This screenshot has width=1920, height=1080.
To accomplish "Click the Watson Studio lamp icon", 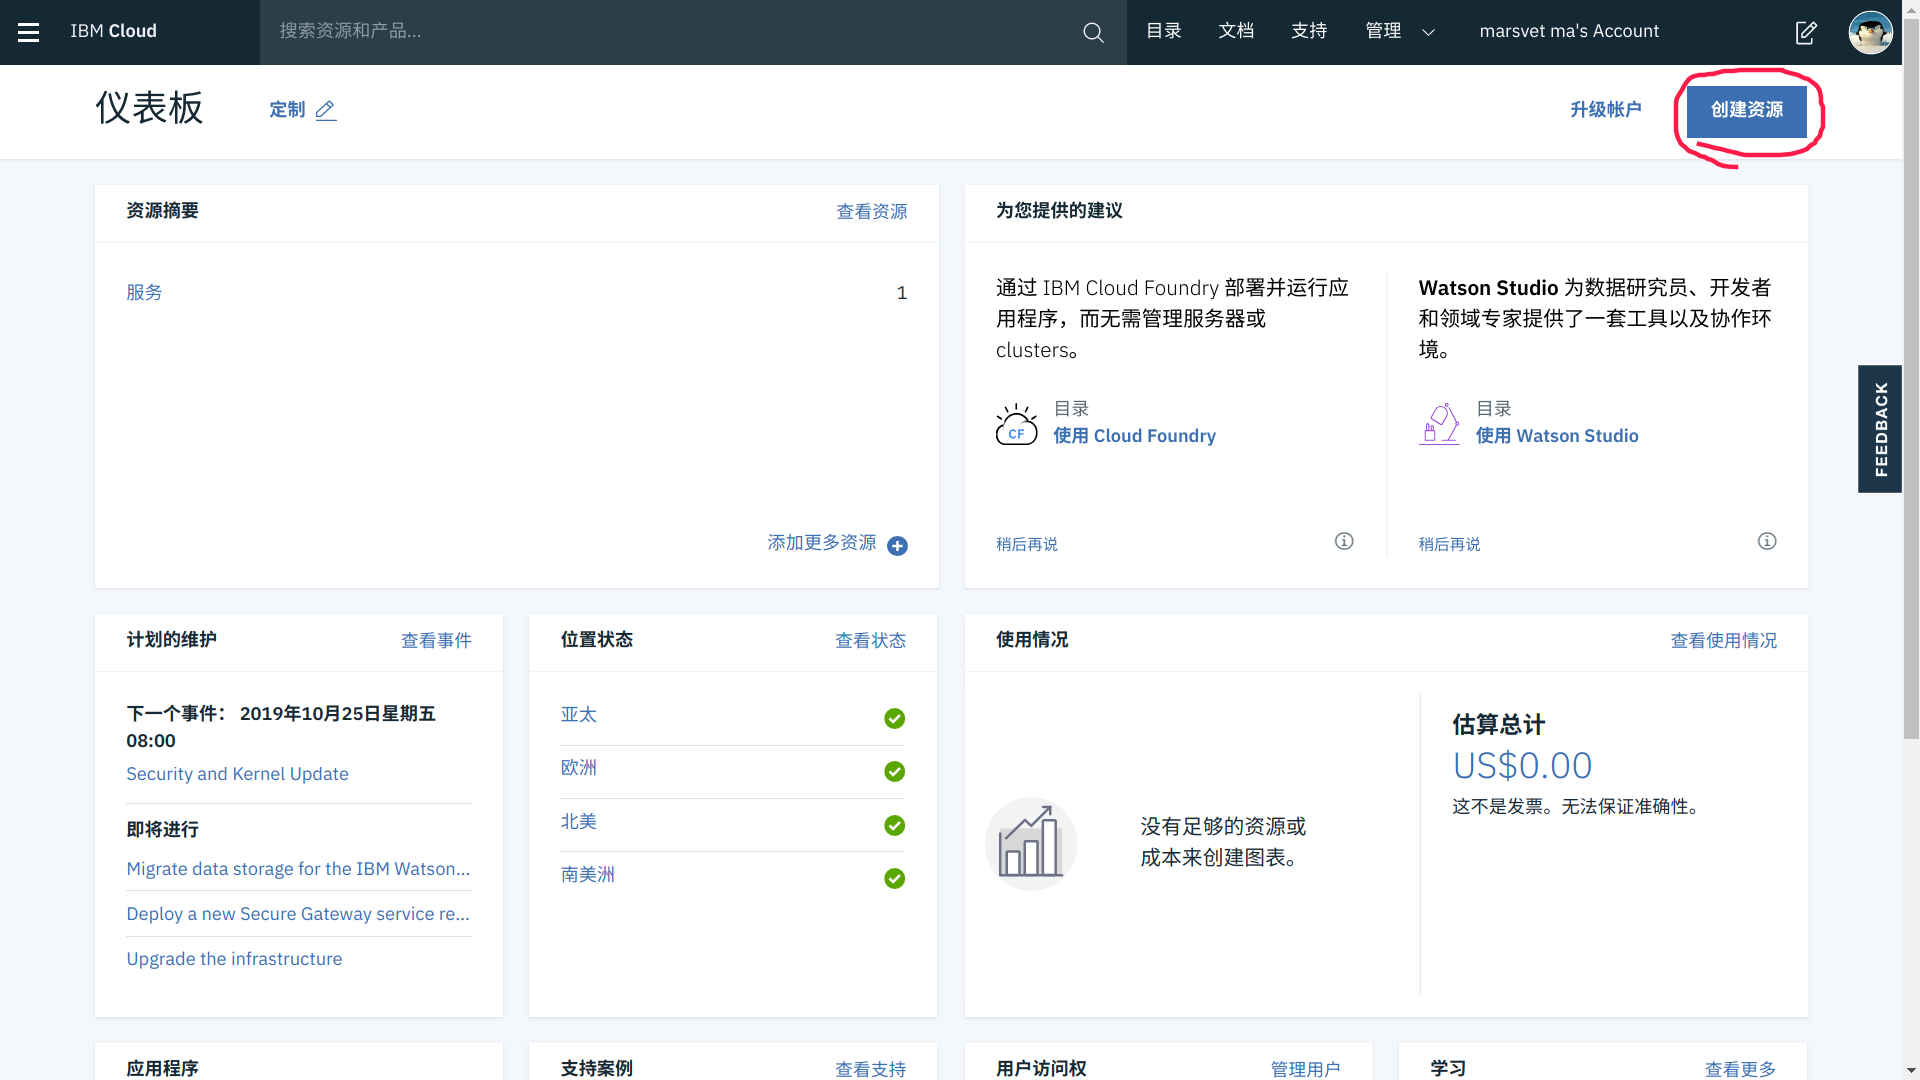I will (x=1439, y=425).
